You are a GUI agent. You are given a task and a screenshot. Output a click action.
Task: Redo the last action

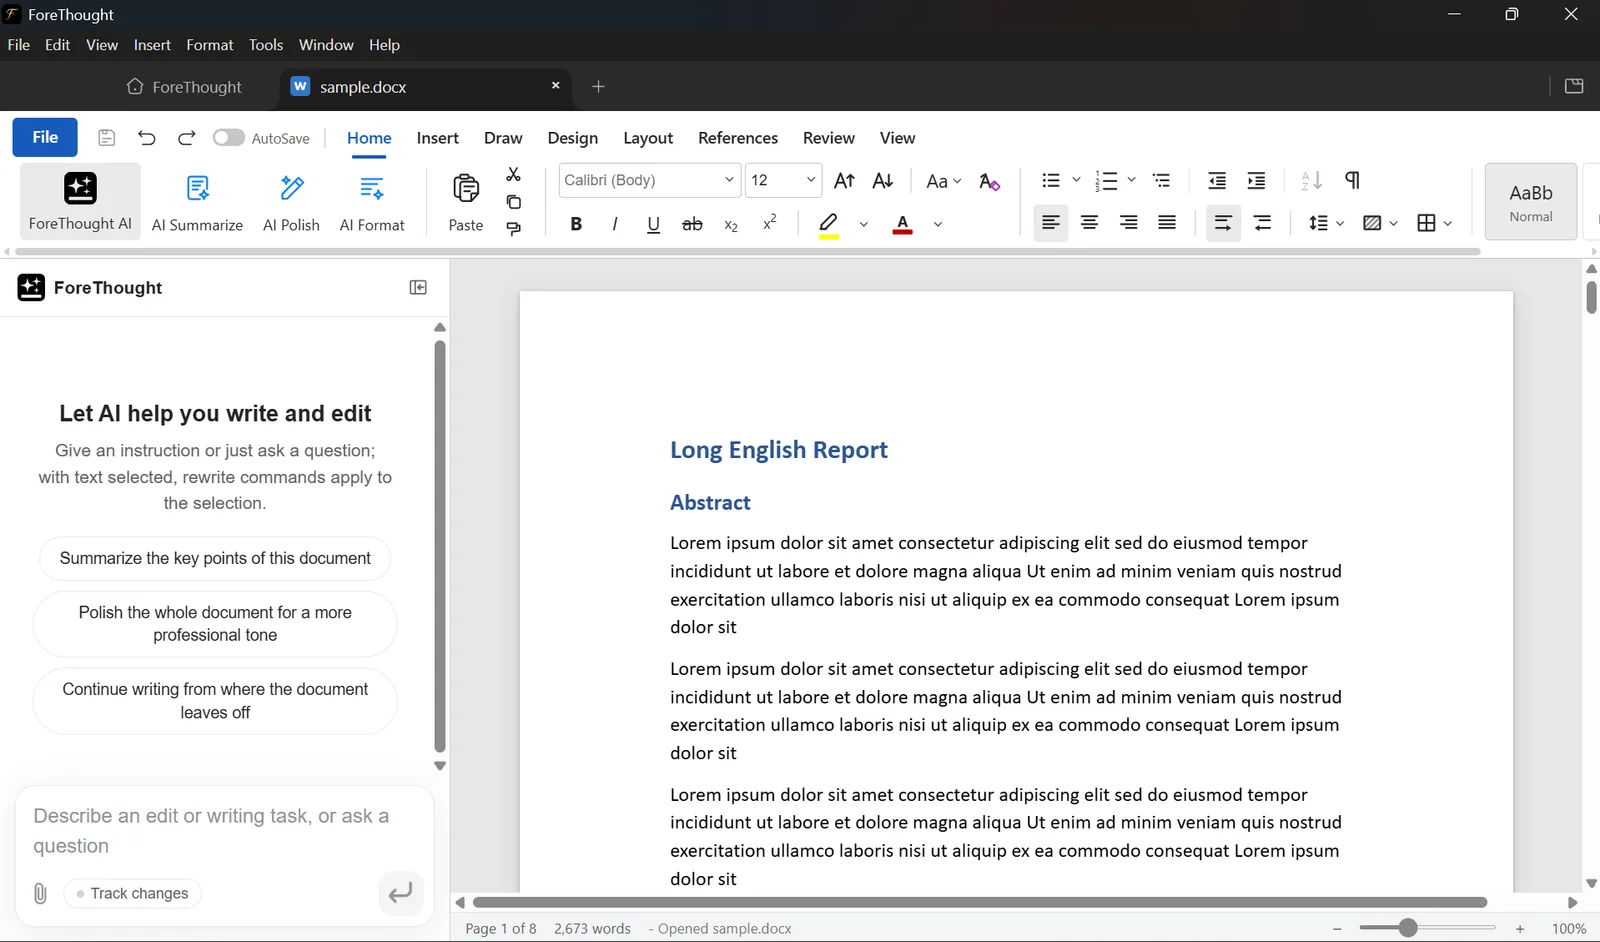point(186,138)
